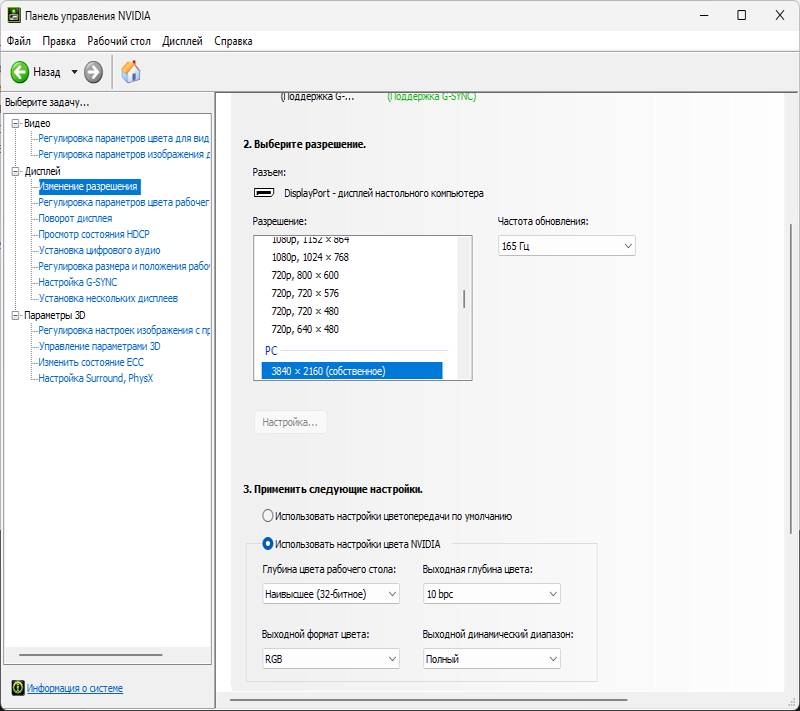Viewport: 800px width, 711px height.
Task: Open Настройка G-SYNC task link
Action: coord(77,282)
